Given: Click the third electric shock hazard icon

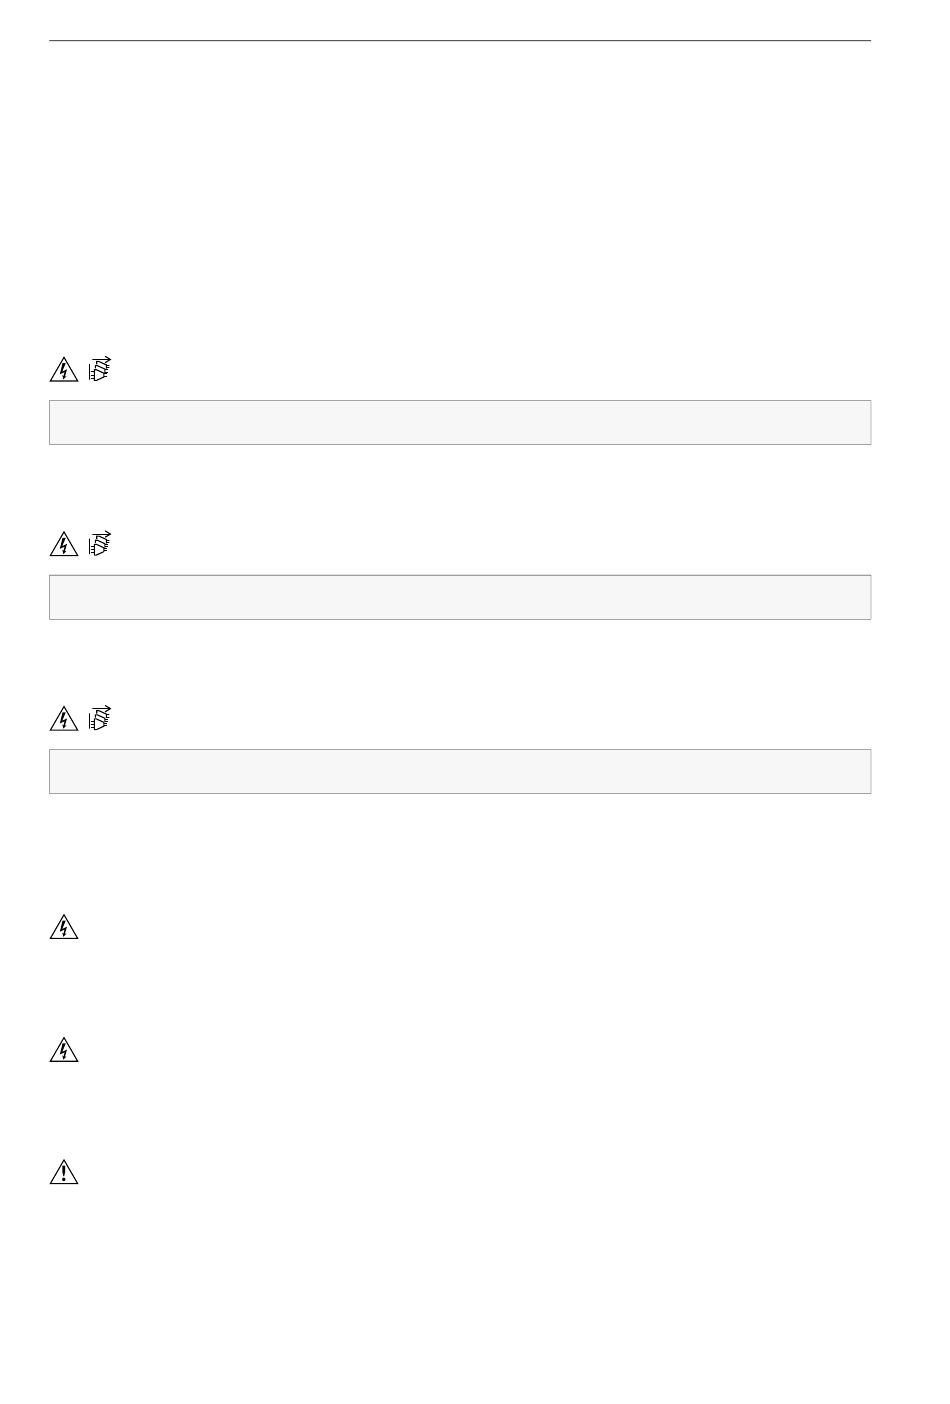Looking at the screenshot, I should click(x=64, y=719).
